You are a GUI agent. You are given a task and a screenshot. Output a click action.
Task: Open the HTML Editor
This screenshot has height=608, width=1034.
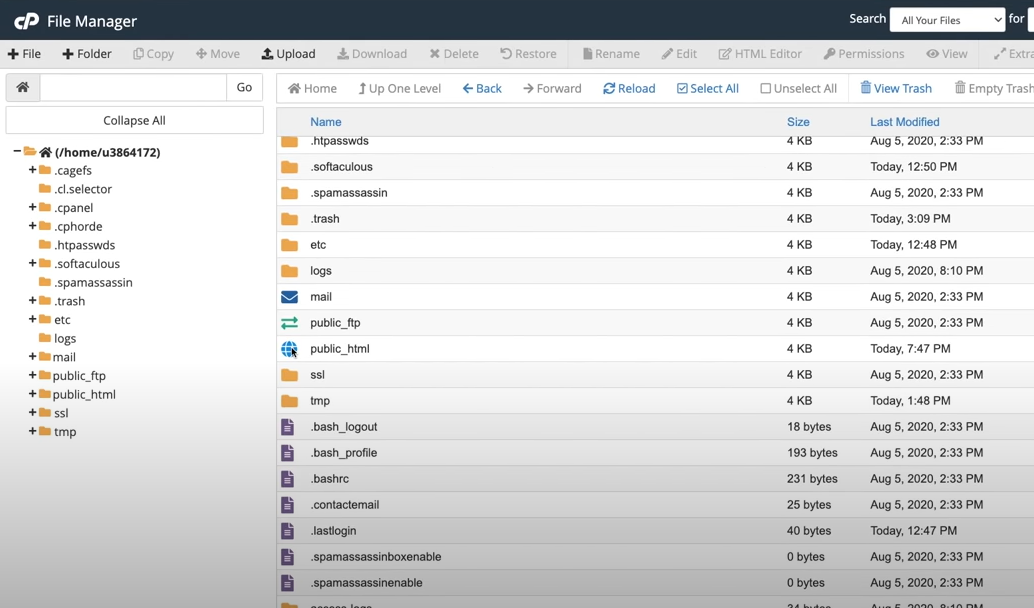(x=760, y=54)
